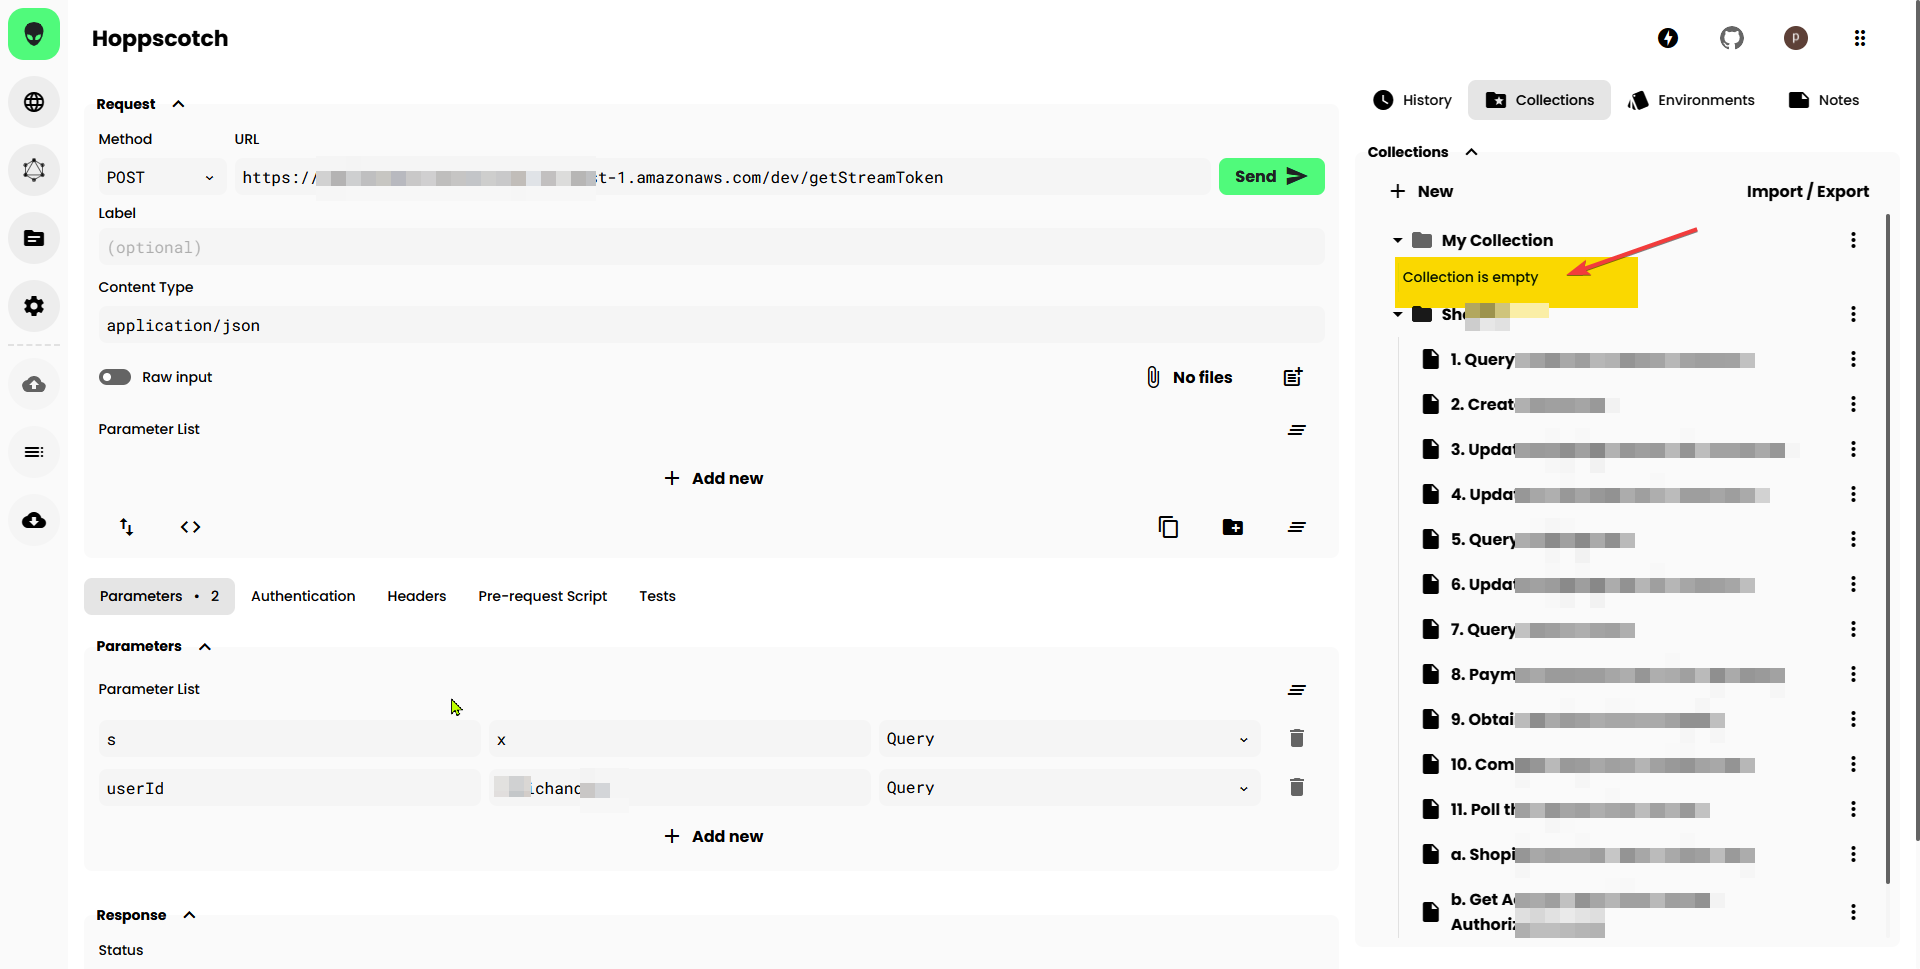The width and height of the screenshot is (1920, 969).
Task: Switch to the History tab
Action: [1412, 100]
